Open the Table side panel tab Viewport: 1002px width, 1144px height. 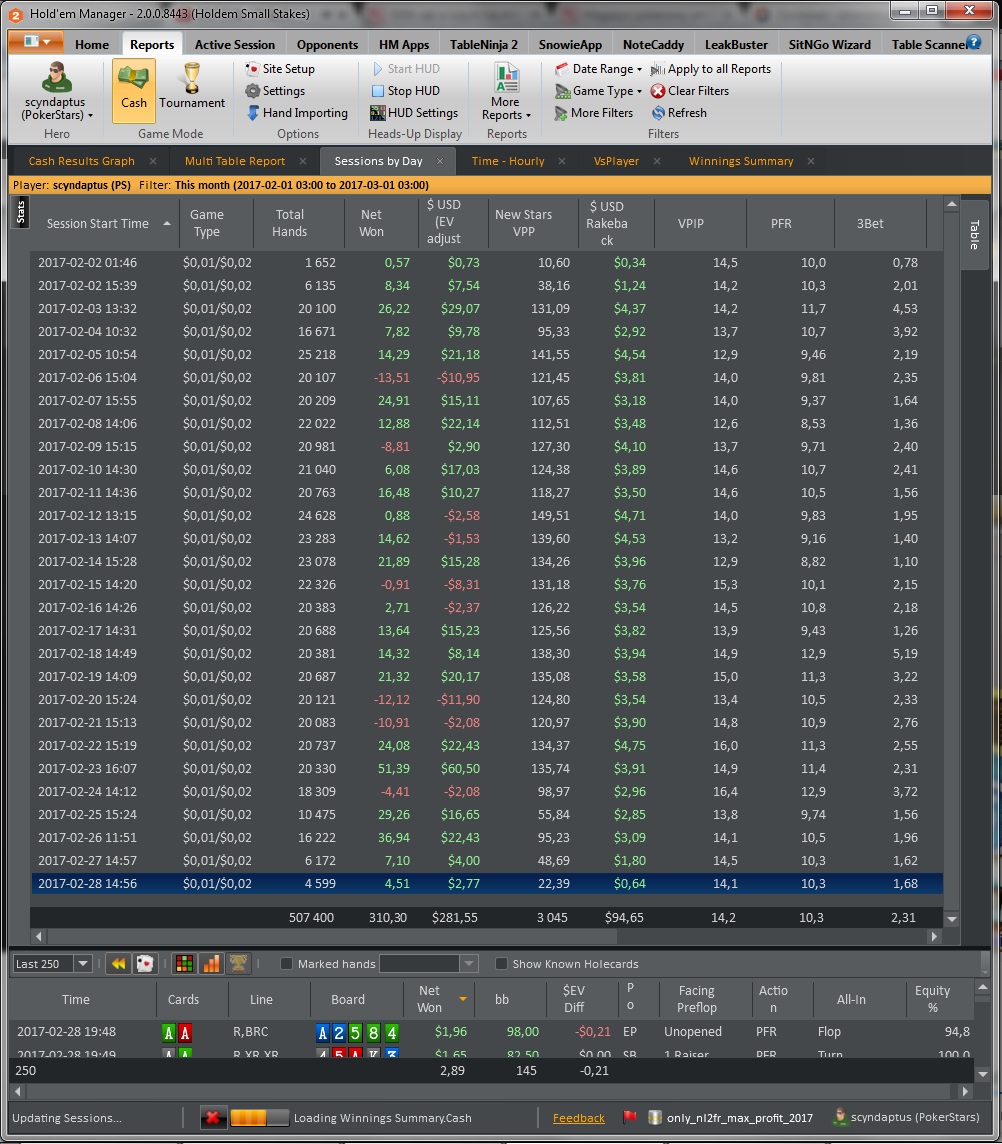pos(974,235)
